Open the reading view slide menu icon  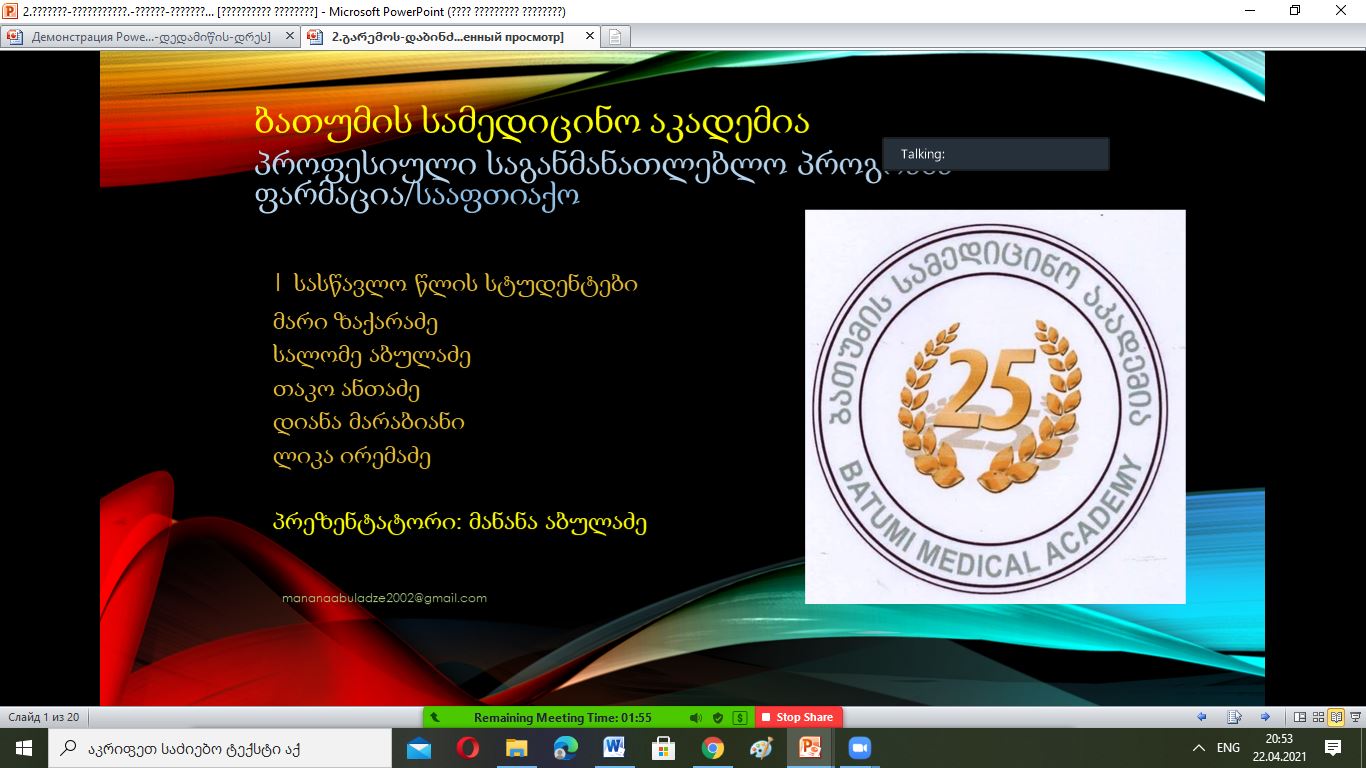pos(1234,717)
